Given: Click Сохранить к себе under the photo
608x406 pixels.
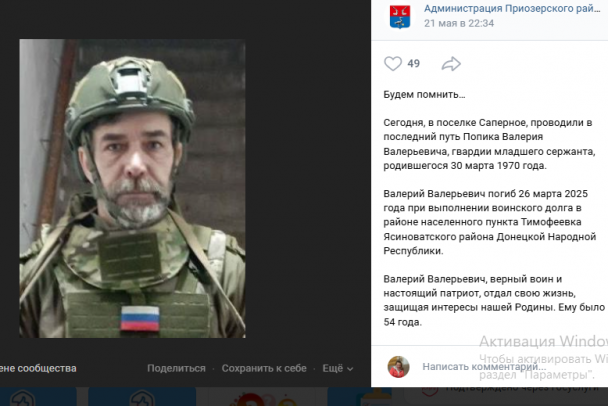Looking at the screenshot, I should pyautogui.click(x=264, y=368).
